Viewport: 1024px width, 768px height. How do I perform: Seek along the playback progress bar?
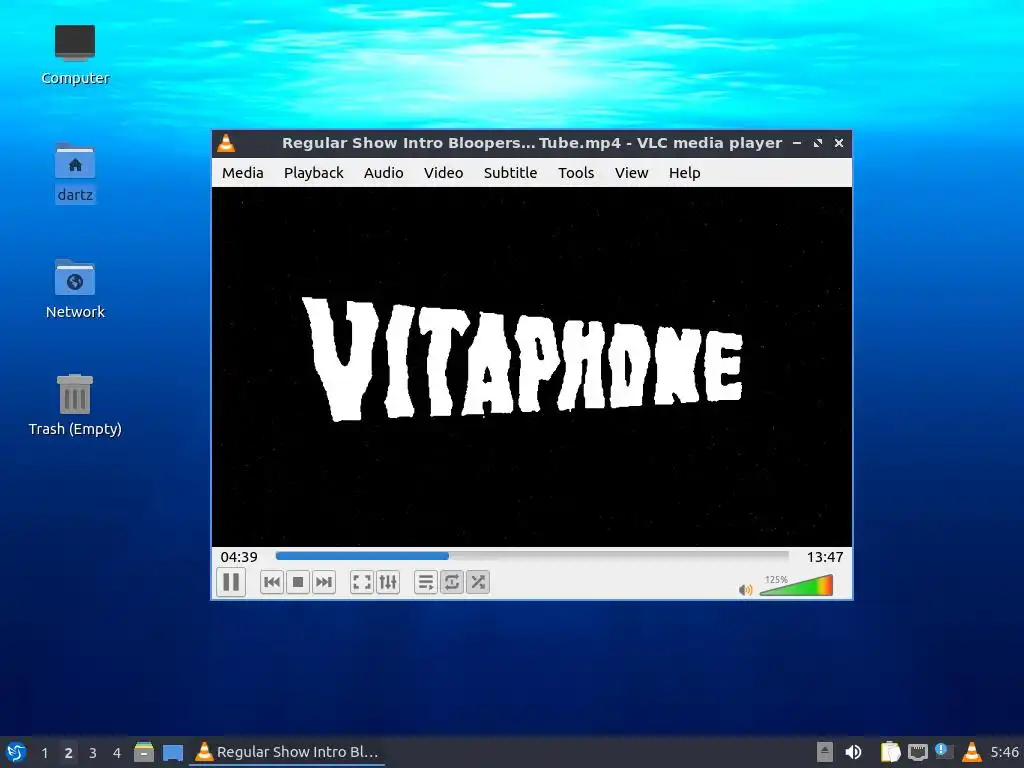[x=532, y=556]
